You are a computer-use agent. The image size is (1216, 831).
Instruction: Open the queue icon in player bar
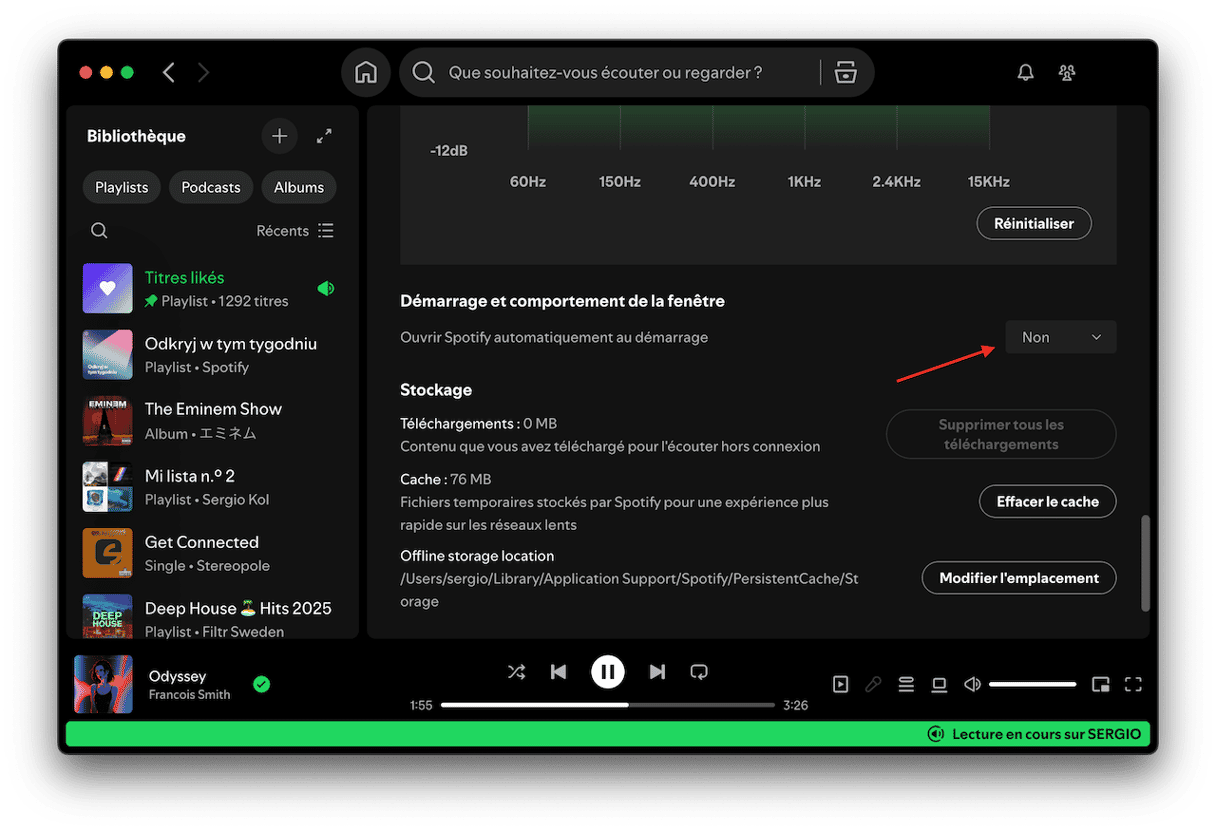pyautogui.click(x=906, y=684)
